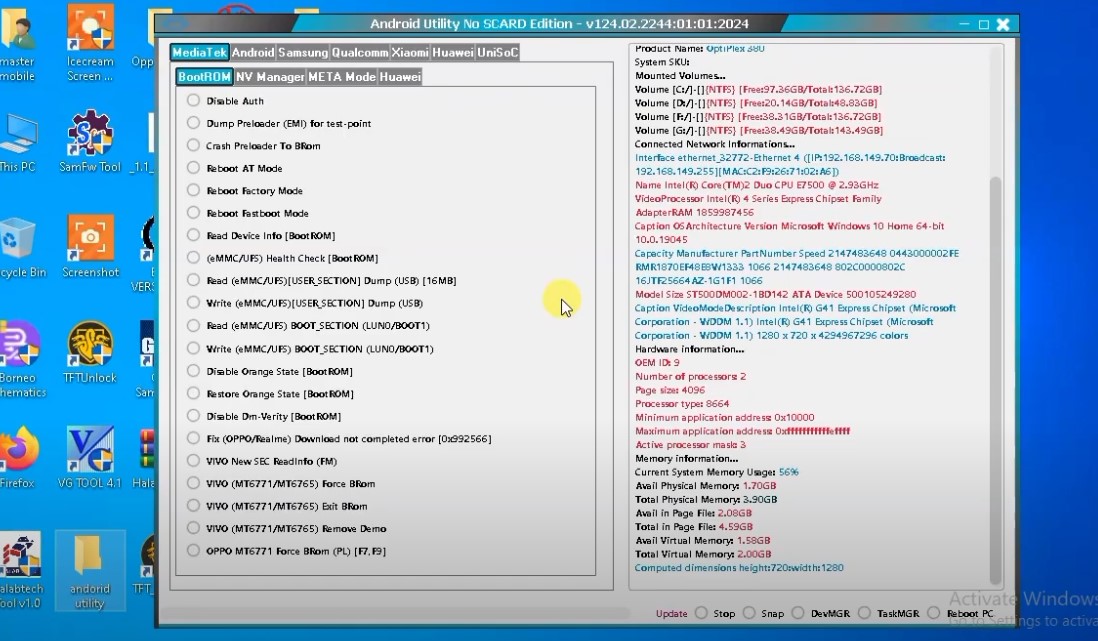1098x641 pixels.
Task: Select Crash Preloader To BRom option
Action: [x=193, y=145]
